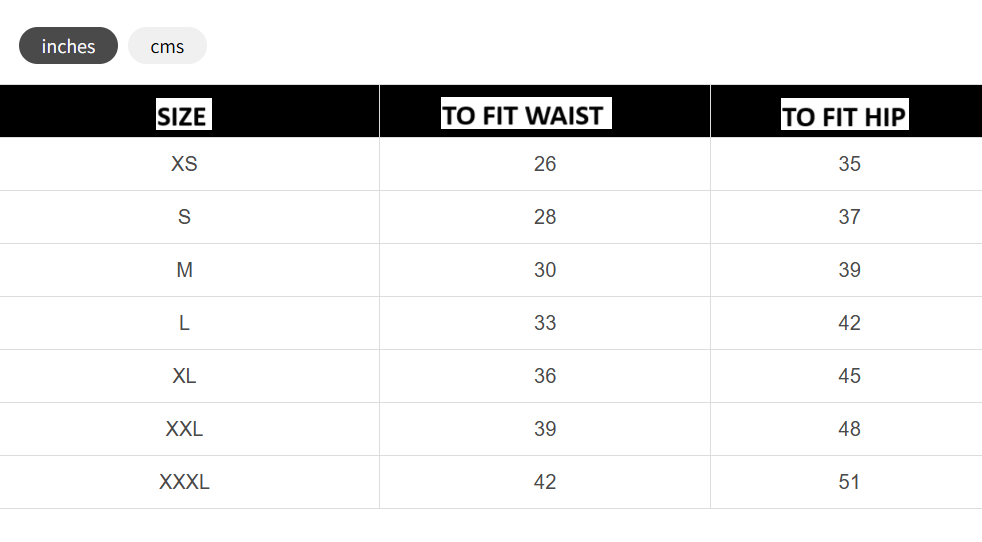Click waist value 30 for M
The height and width of the screenshot is (542, 982).
[545, 270]
